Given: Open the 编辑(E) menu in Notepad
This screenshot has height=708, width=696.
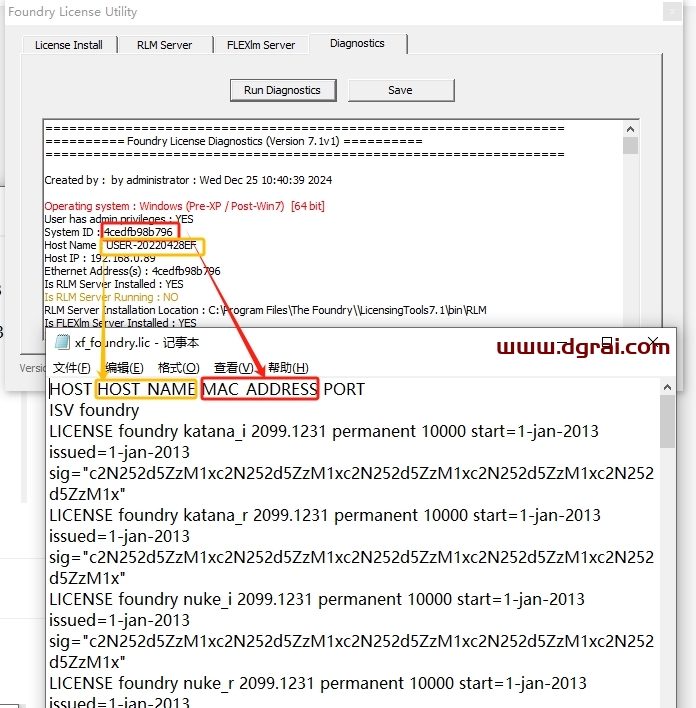Looking at the screenshot, I should 125,368.
